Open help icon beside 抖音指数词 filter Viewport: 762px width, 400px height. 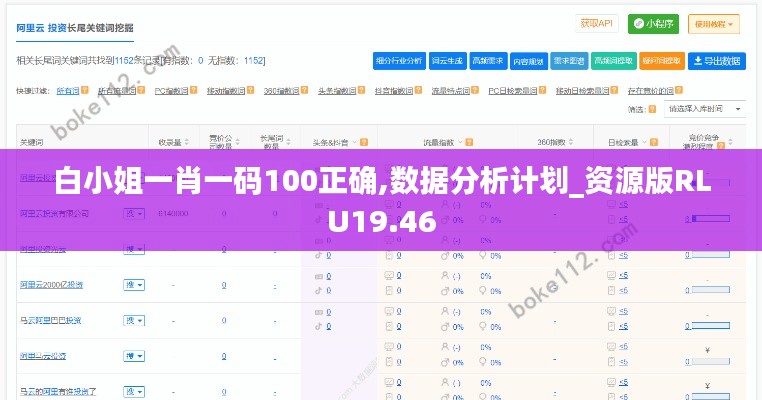[418, 90]
